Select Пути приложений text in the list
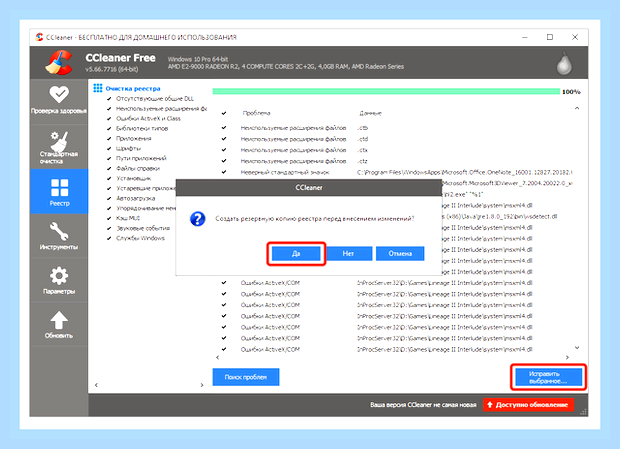The image size is (620, 449). tap(141, 158)
